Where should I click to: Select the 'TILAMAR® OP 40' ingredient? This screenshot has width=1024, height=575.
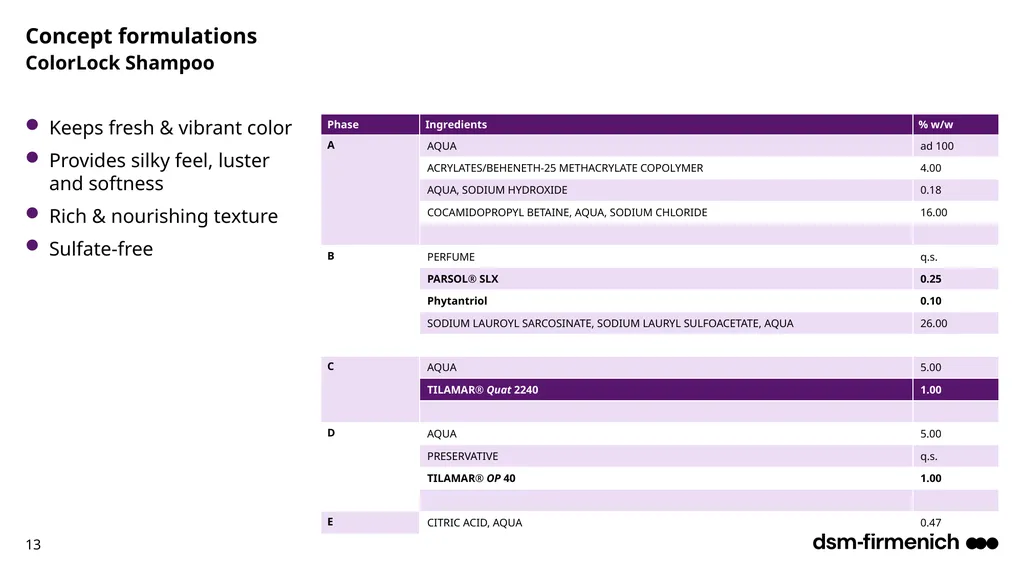tap(471, 478)
